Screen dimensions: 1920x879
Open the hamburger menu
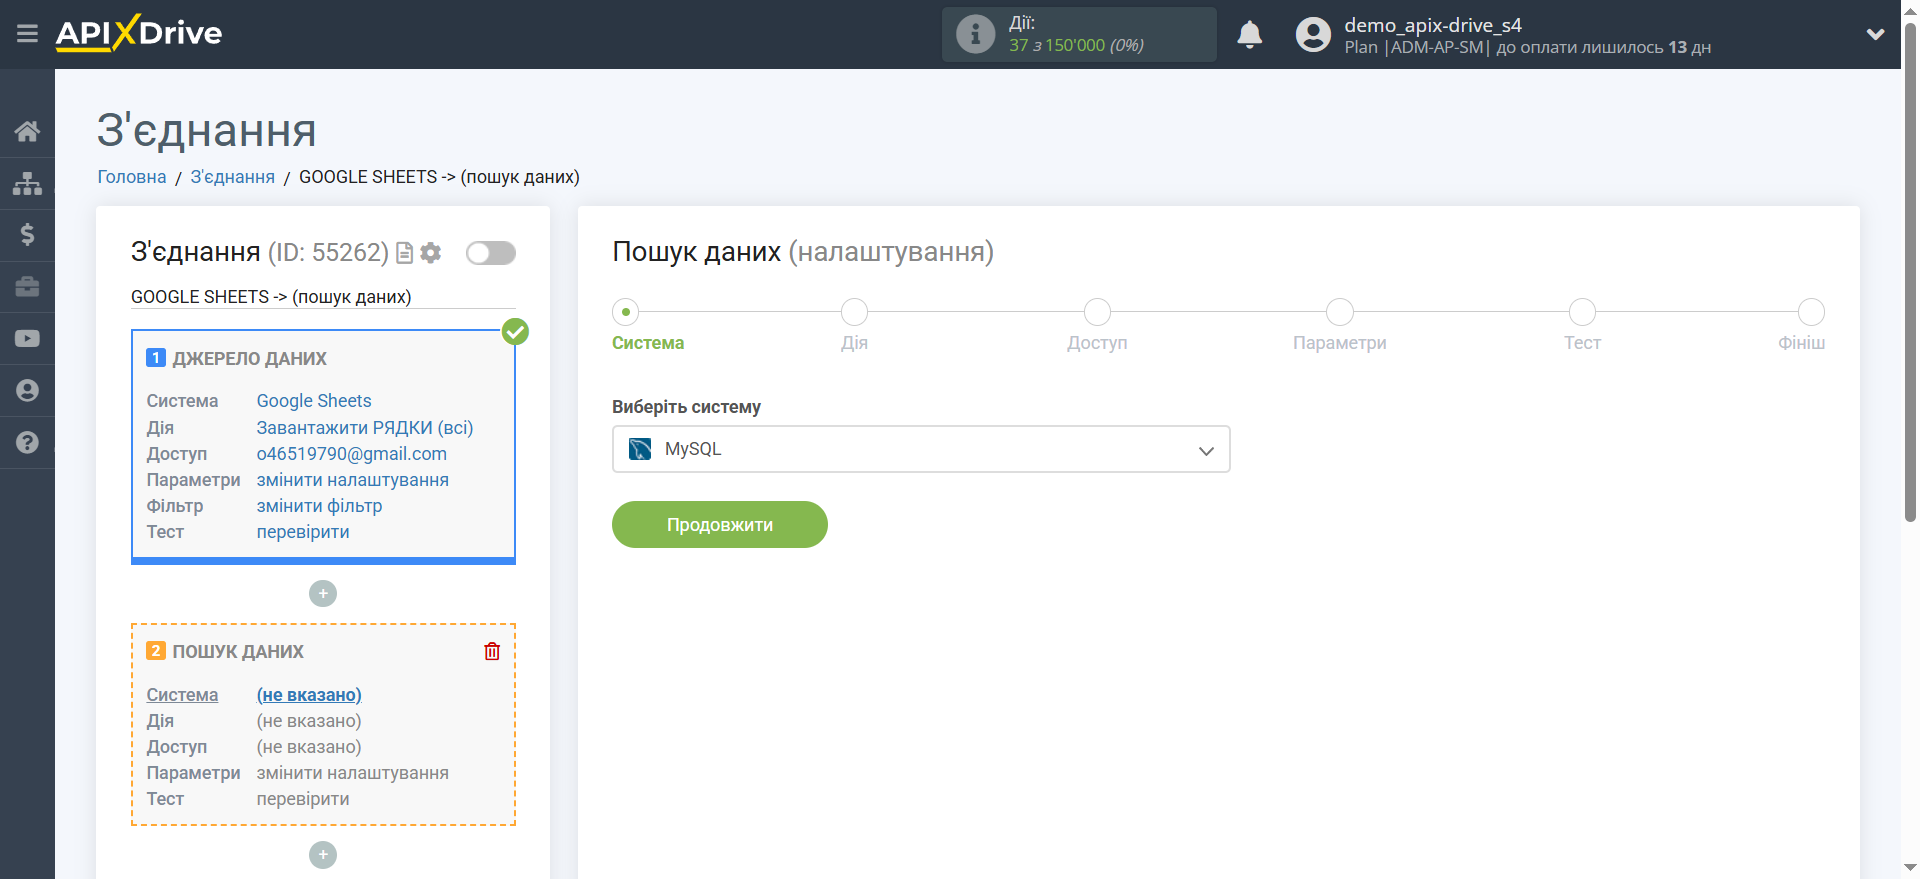tap(27, 34)
